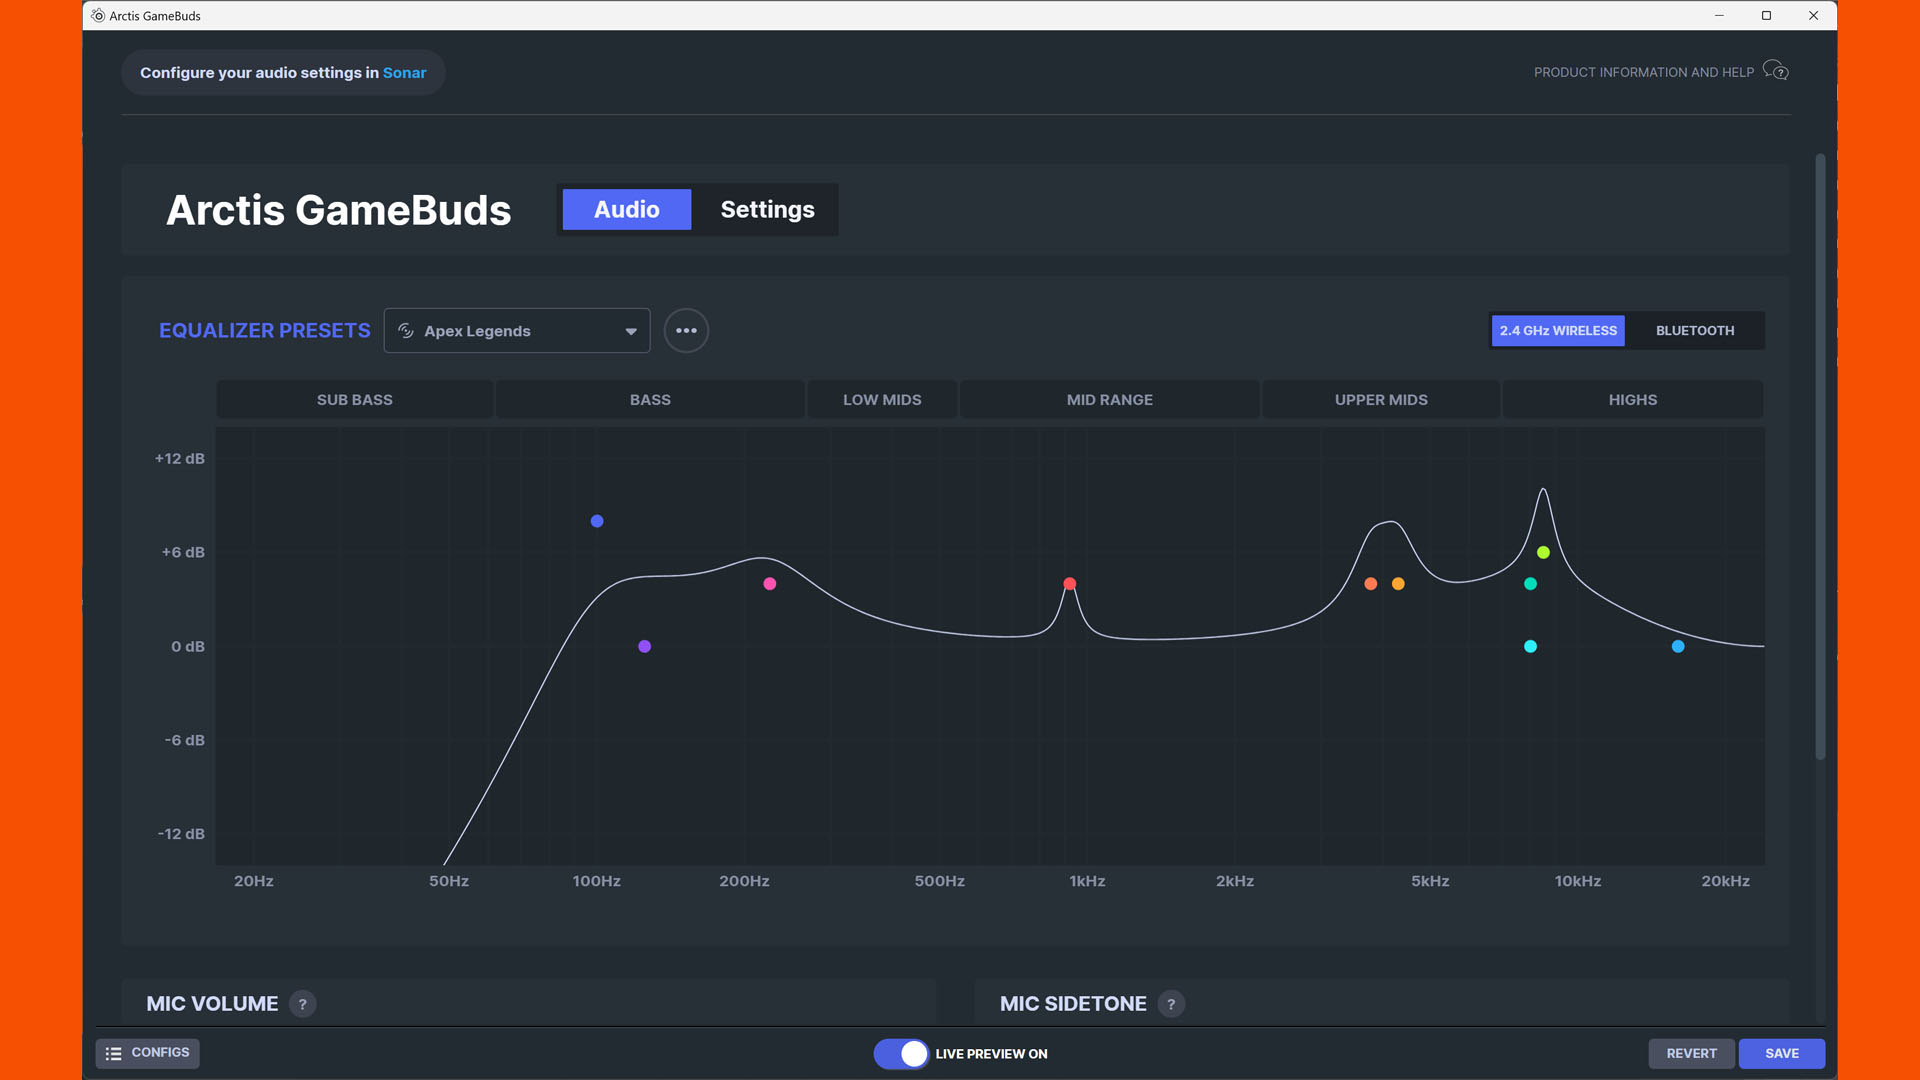Click the Save button
Image resolution: width=1920 pixels, height=1080 pixels.
1782,1052
